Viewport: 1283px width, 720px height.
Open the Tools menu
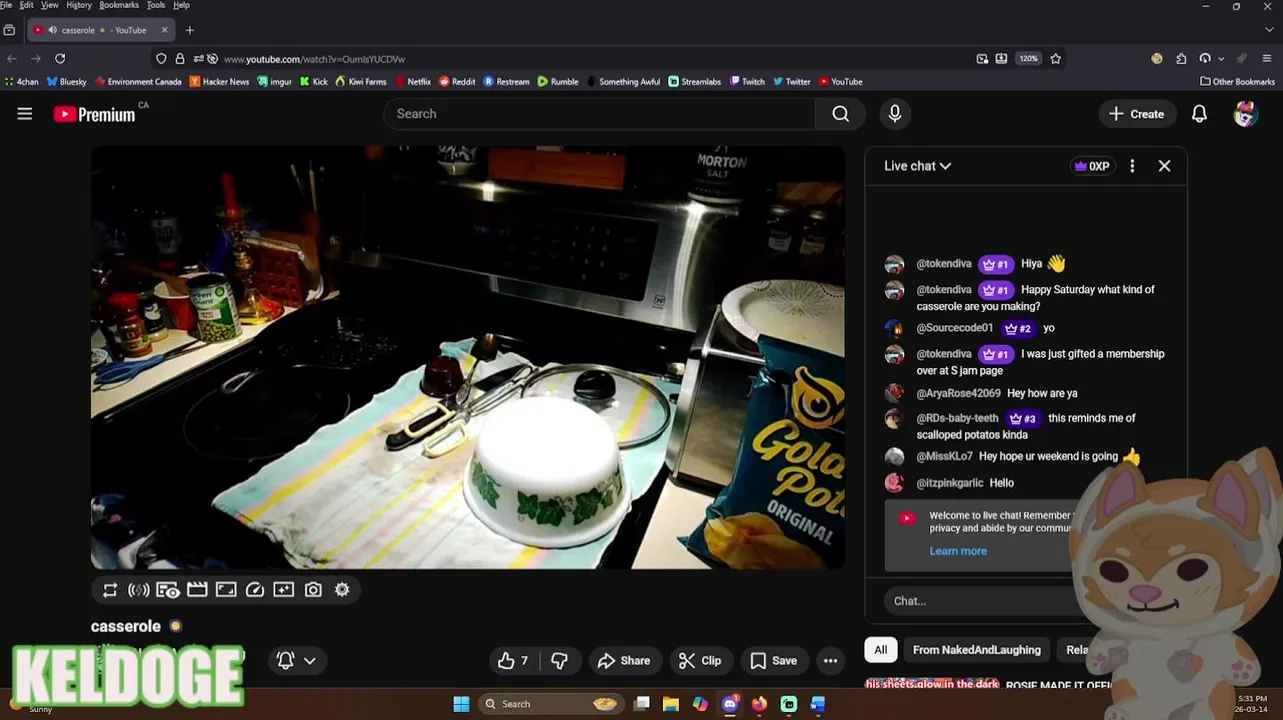point(156,5)
